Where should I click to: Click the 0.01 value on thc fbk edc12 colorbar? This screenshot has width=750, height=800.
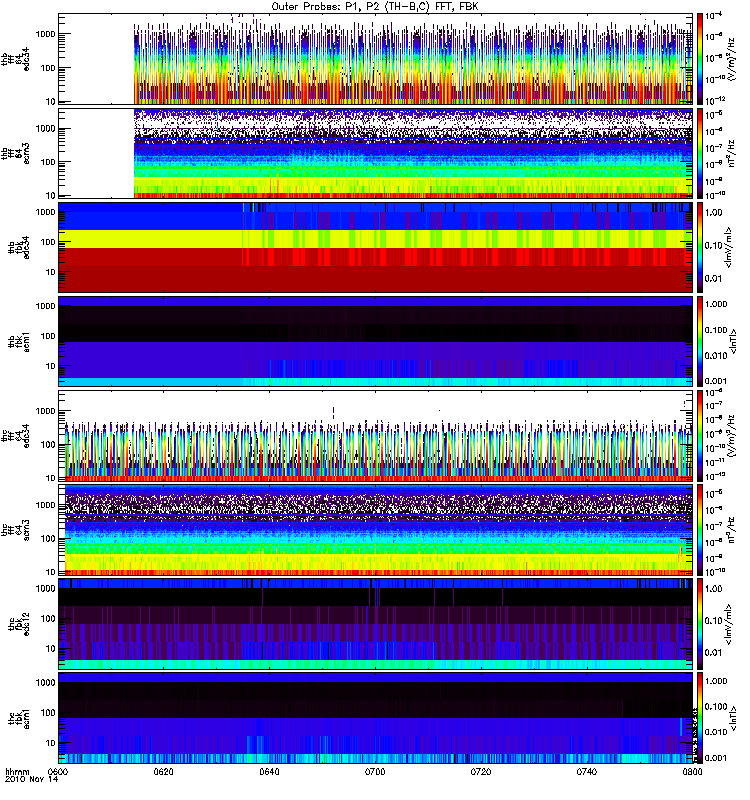[x=713, y=653]
